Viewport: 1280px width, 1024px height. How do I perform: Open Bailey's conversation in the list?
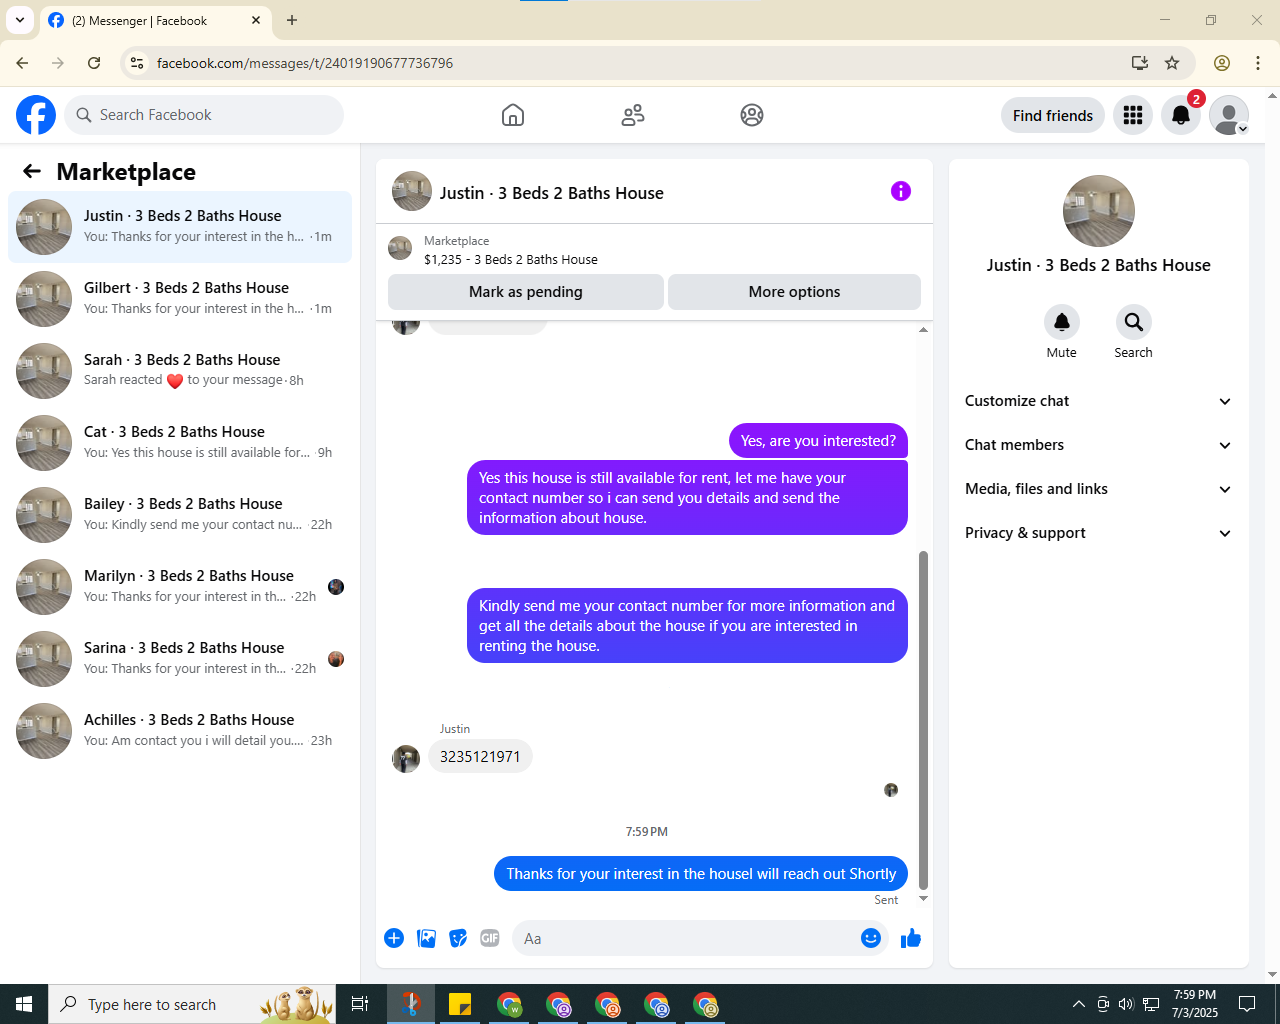[x=180, y=515]
